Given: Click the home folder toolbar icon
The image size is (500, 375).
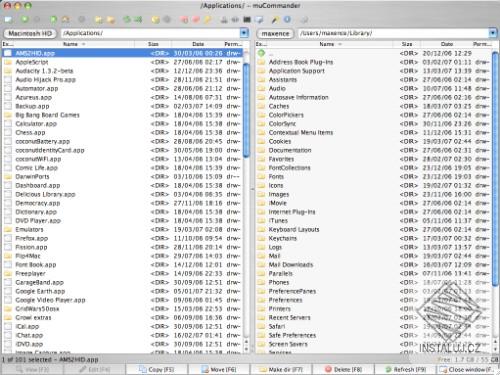Looking at the screenshot, I should point(66,20).
